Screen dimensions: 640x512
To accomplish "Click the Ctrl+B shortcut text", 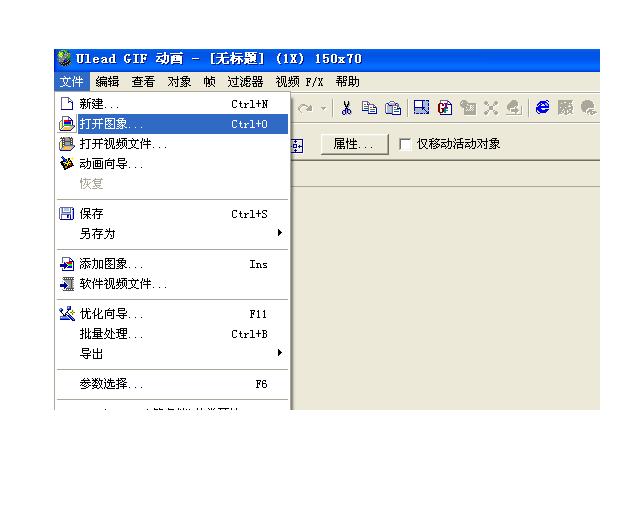I will coord(249,334).
